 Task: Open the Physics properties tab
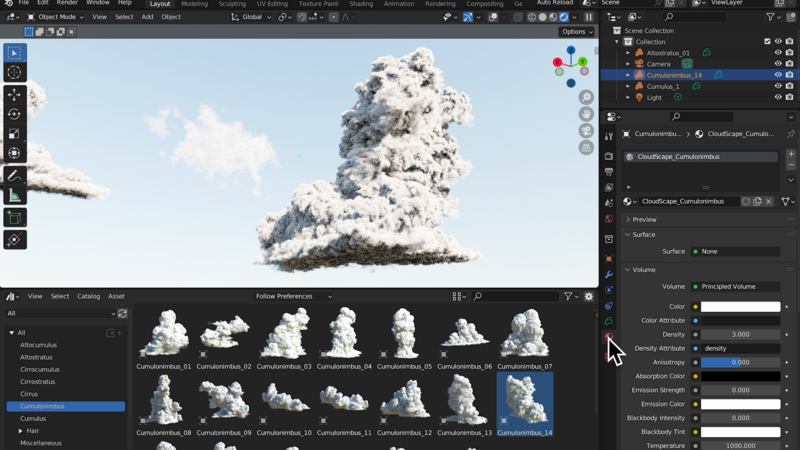pyautogui.click(x=609, y=290)
